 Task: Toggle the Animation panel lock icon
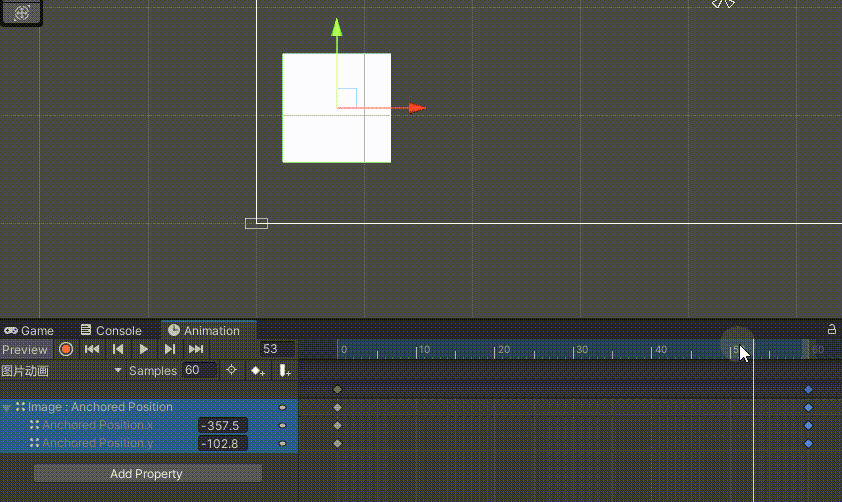point(831,329)
